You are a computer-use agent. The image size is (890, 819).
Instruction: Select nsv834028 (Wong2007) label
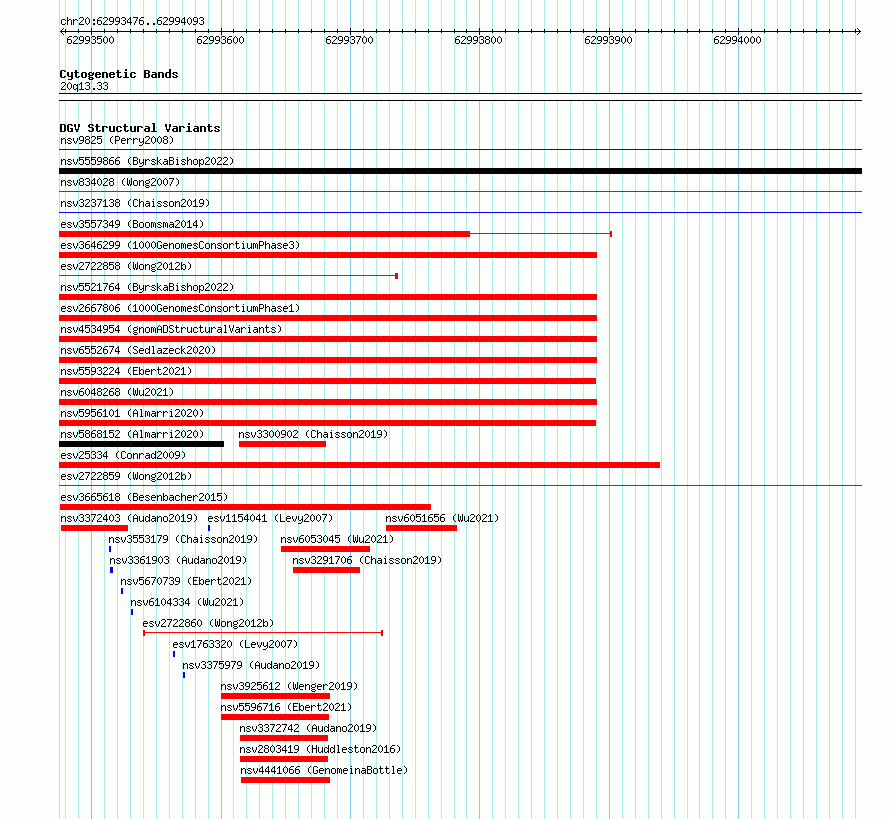pyautogui.click(x=120, y=182)
